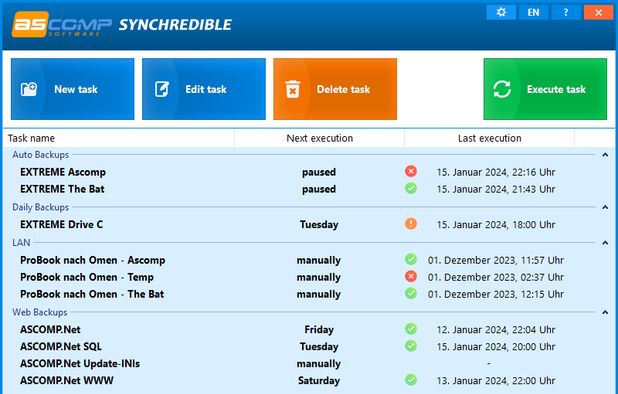
Task: Click the ASCOMP Software logo
Action: pos(62,24)
